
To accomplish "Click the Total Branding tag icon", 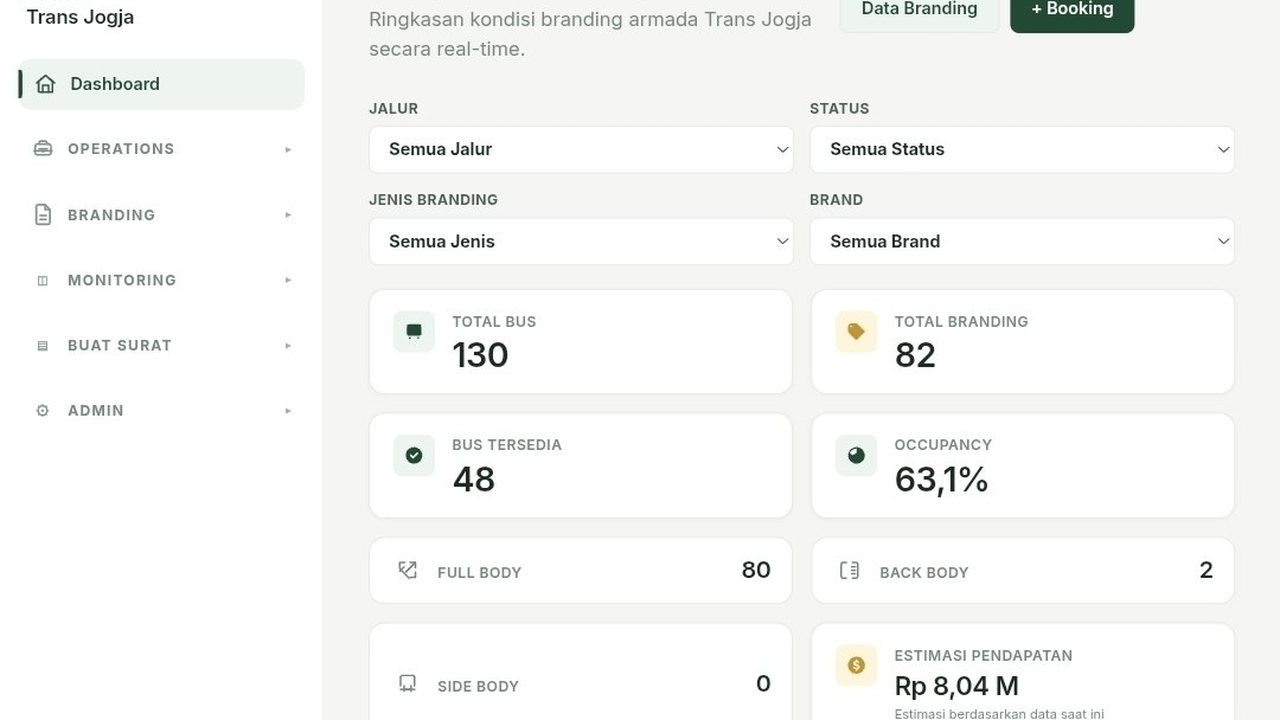I will [856, 331].
